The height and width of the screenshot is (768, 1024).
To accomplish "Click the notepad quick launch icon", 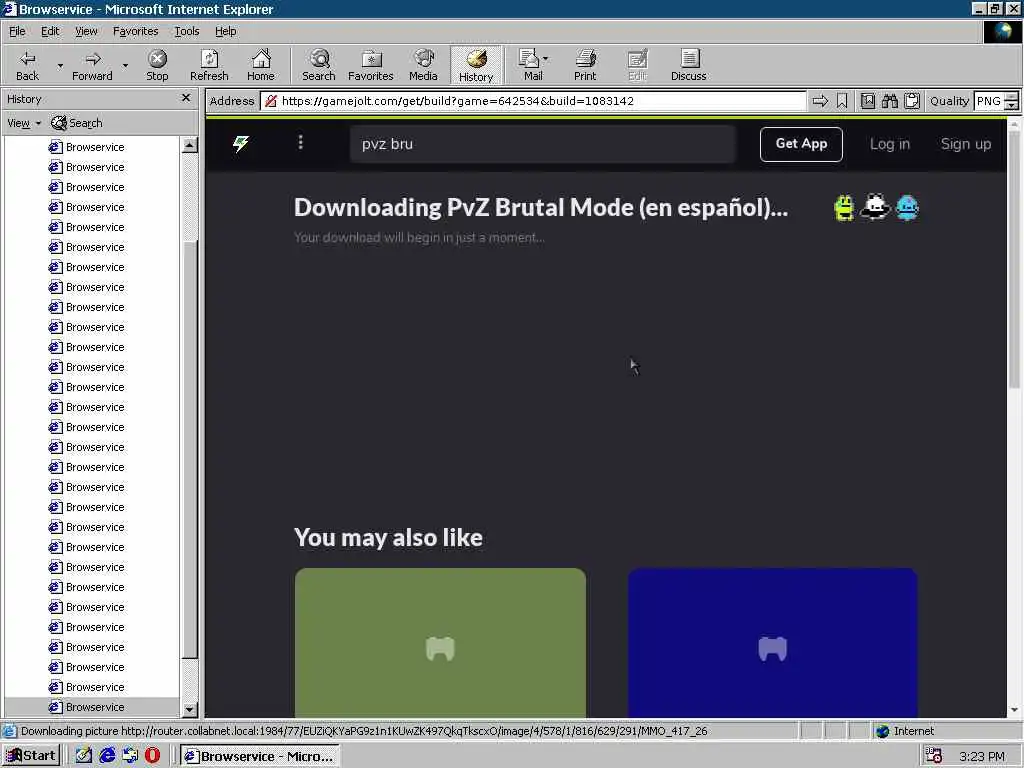I will pyautogui.click(x=84, y=756).
